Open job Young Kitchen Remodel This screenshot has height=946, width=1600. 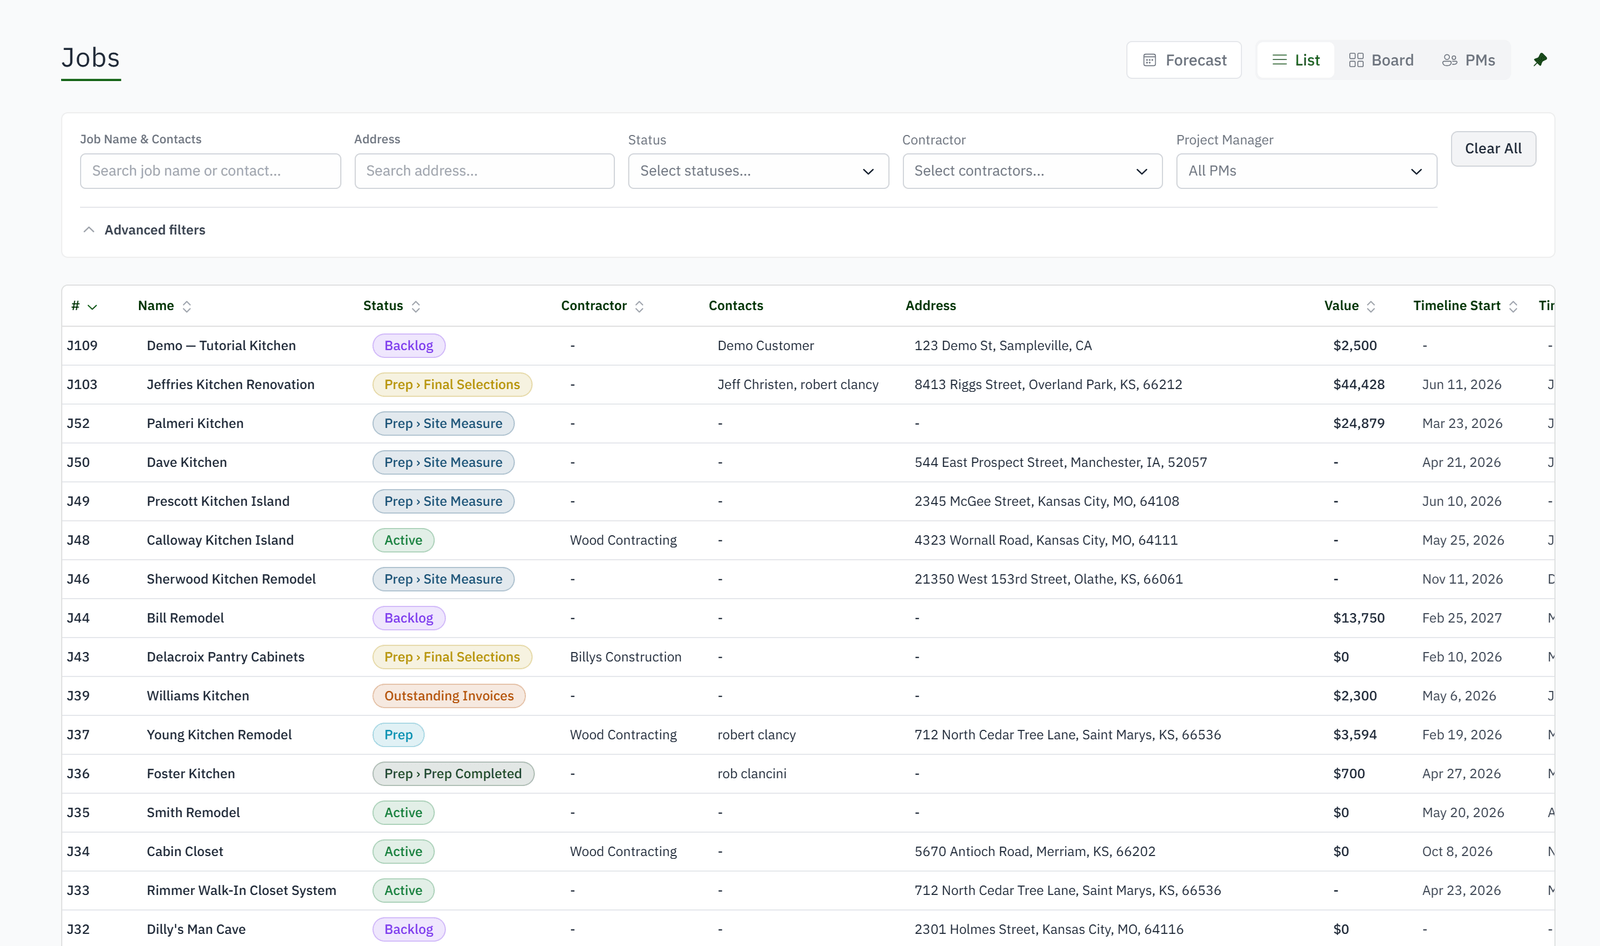(x=219, y=736)
